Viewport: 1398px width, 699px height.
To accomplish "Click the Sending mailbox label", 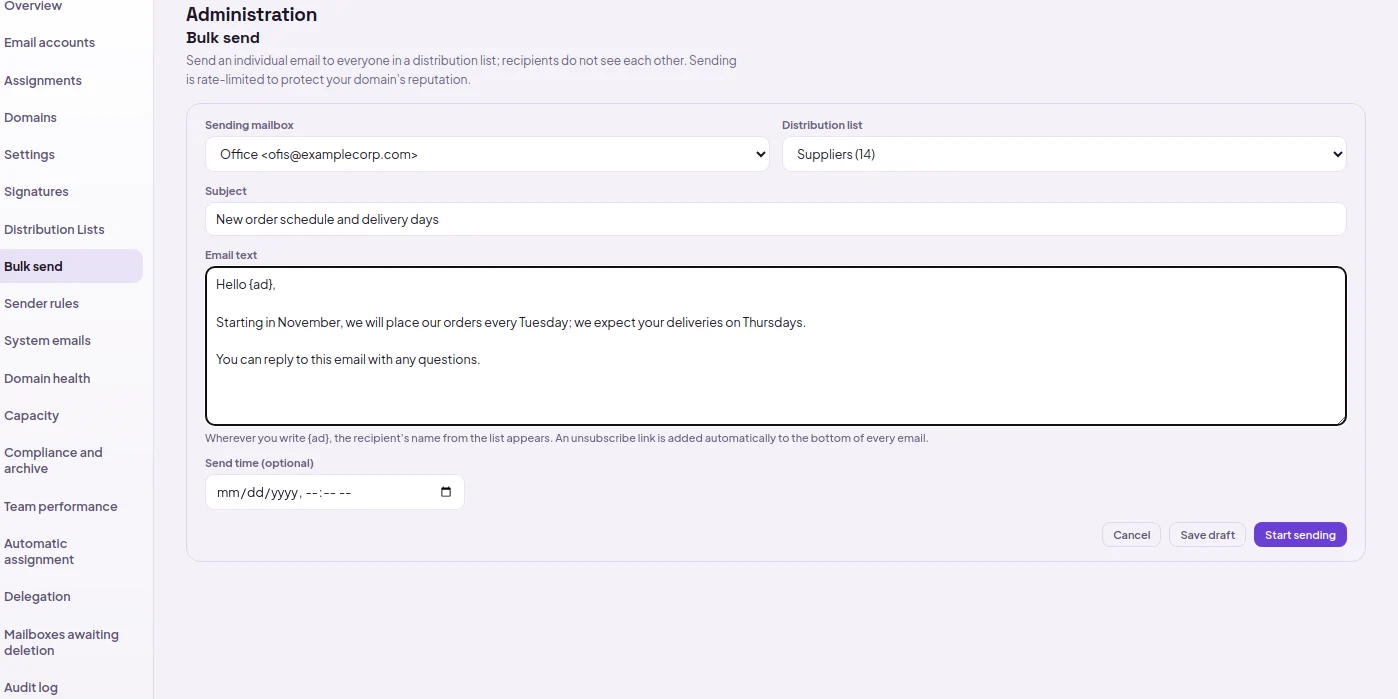I will coord(249,126).
